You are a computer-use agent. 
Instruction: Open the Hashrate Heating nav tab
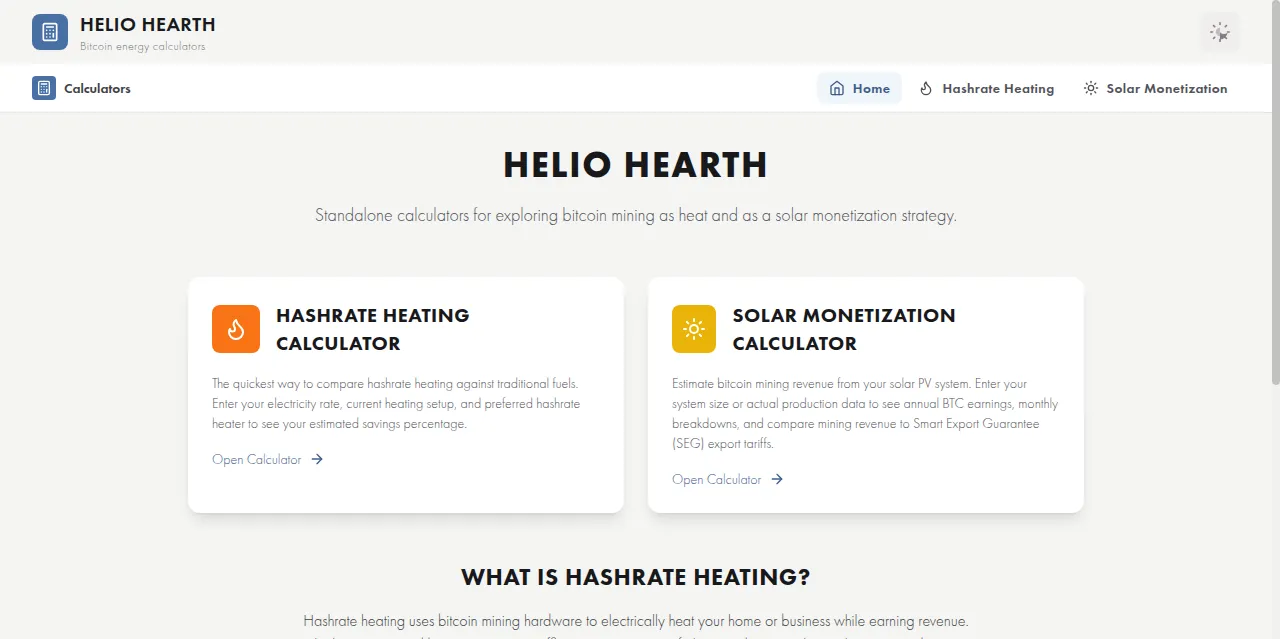(x=986, y=88)
